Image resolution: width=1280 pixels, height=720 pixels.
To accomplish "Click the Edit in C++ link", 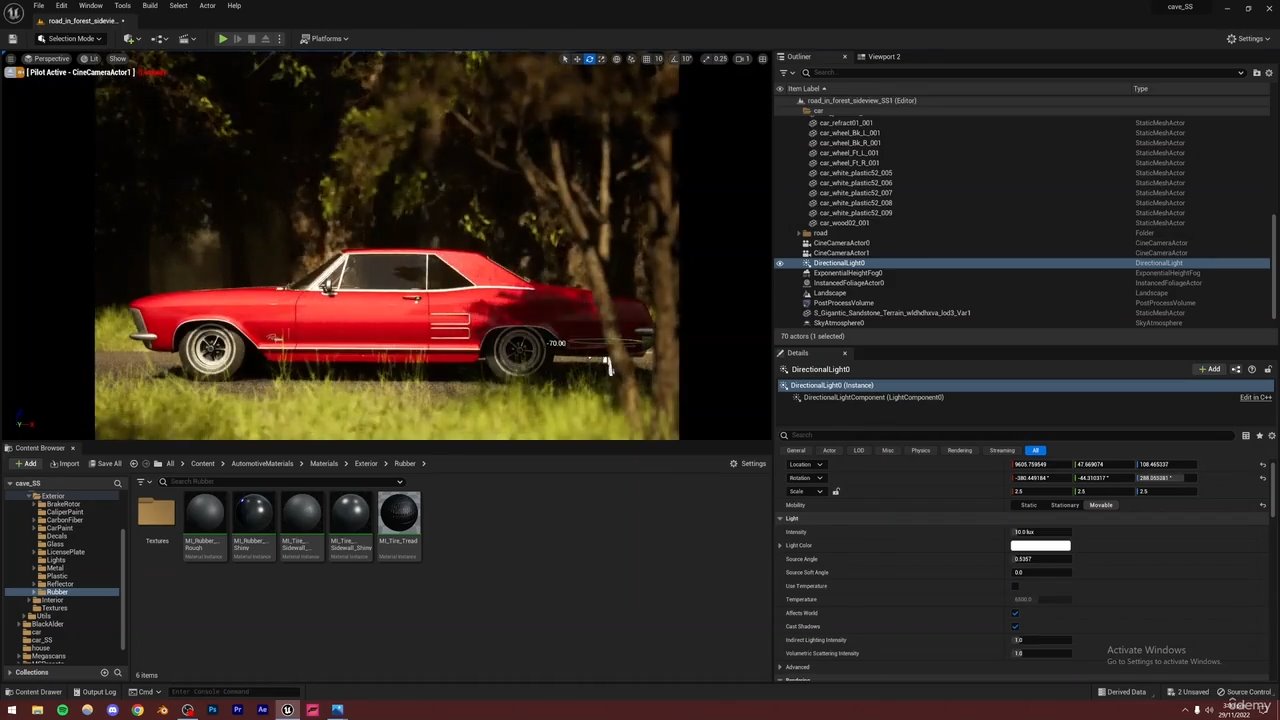I will [1256, 398].
